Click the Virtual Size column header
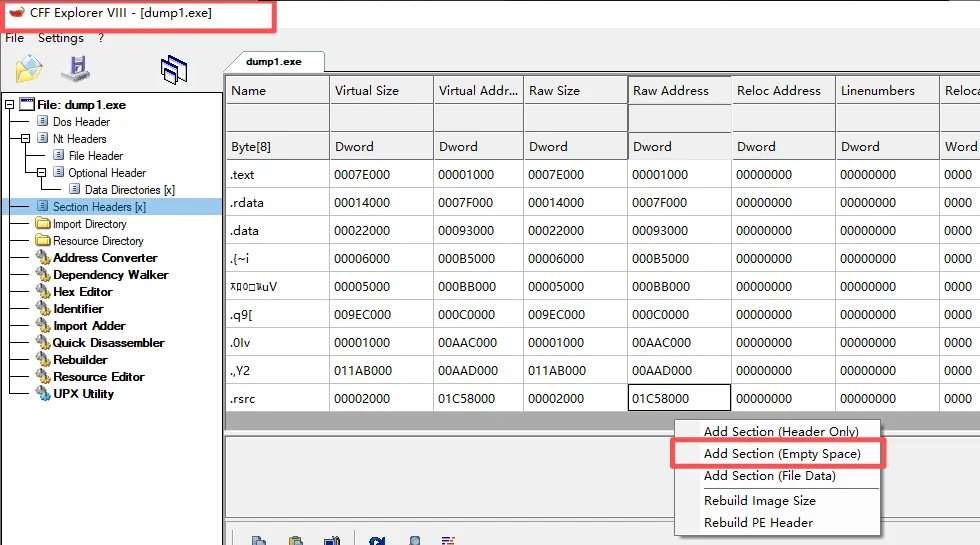 (x=381, y=90)
